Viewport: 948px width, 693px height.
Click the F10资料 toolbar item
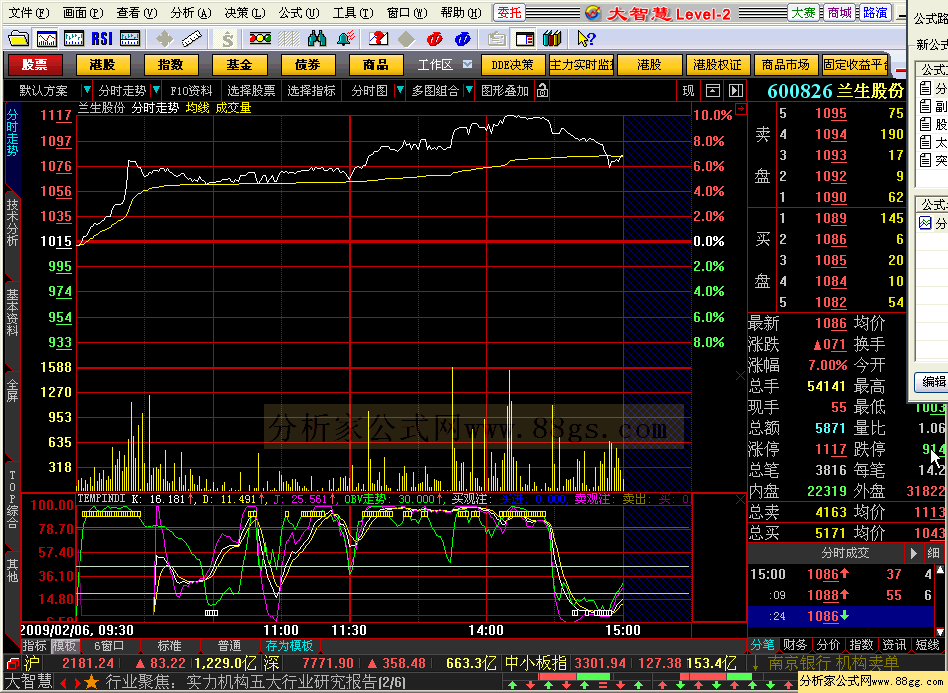(191, 91)
